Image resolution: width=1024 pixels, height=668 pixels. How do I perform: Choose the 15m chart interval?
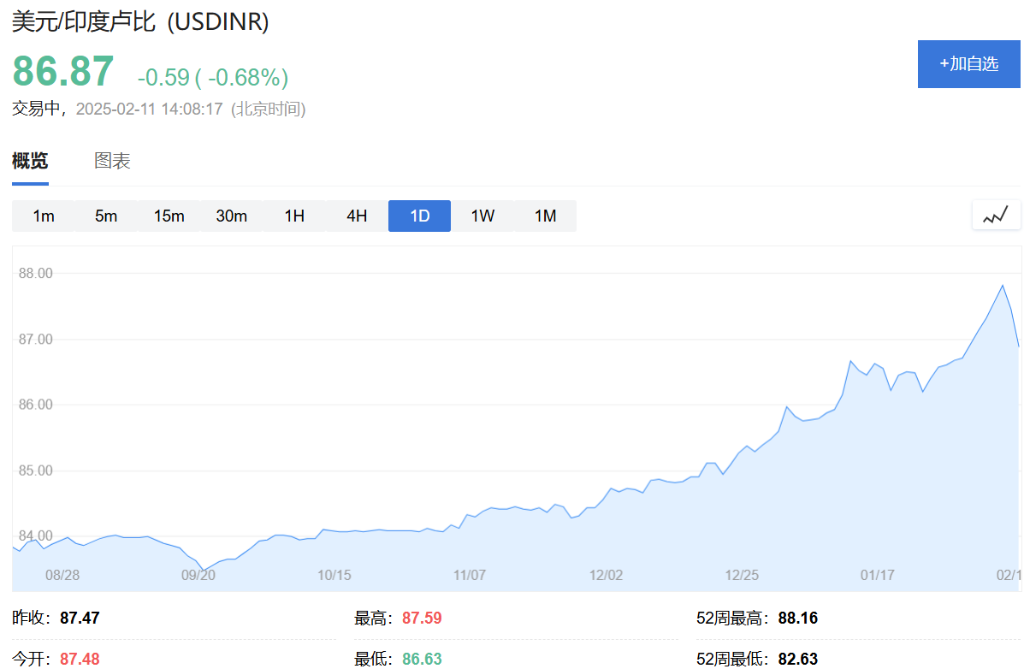pyautogui.click(x=169, y=216)
